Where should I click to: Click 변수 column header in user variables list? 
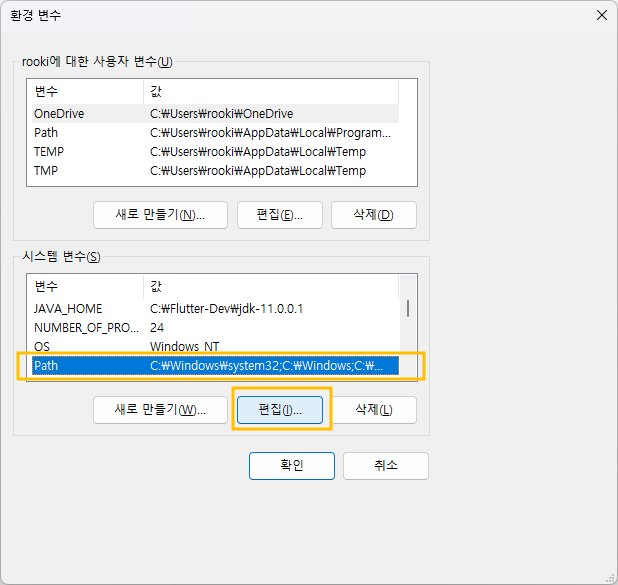point(87,91)
